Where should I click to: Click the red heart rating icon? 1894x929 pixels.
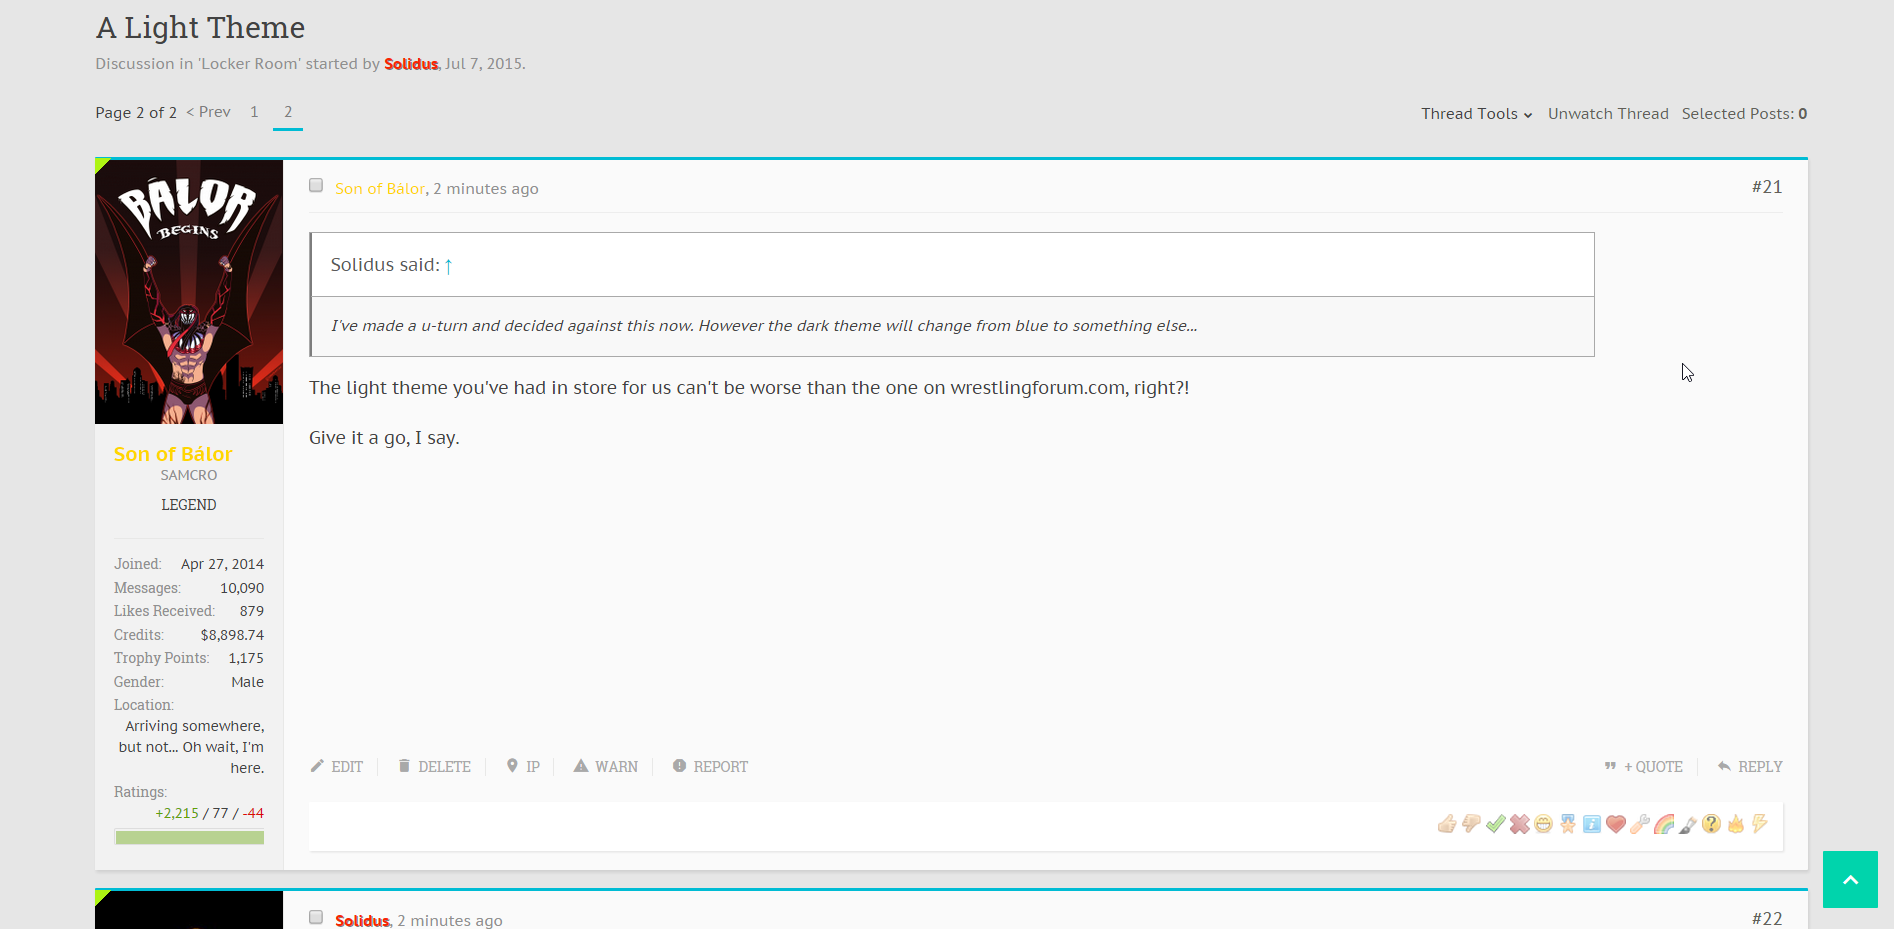point(1616,824)
